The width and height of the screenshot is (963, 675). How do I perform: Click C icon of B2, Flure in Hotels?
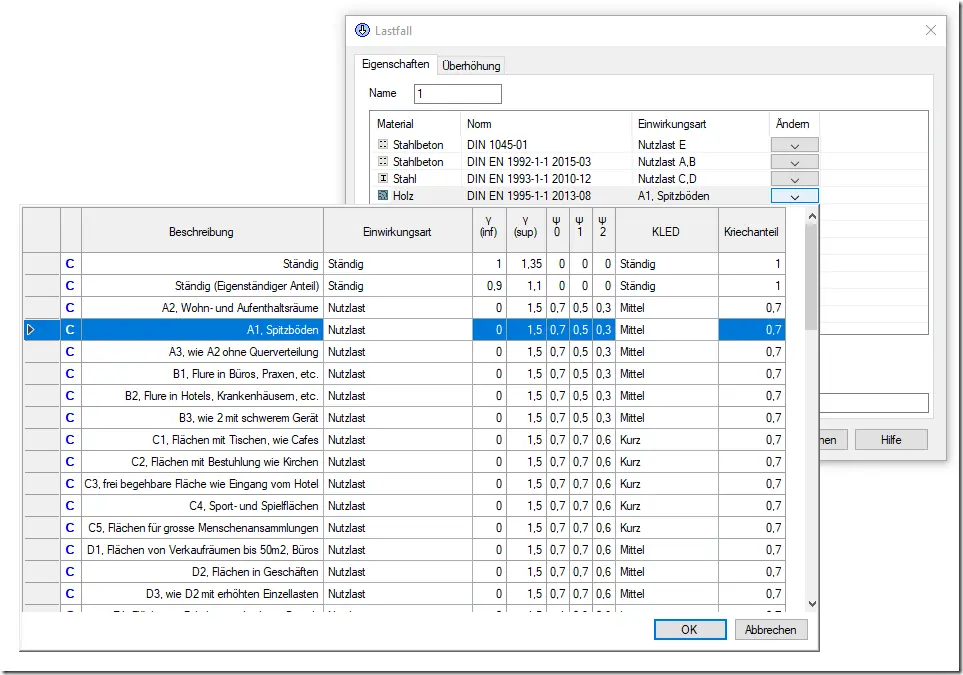click(70, 396)
